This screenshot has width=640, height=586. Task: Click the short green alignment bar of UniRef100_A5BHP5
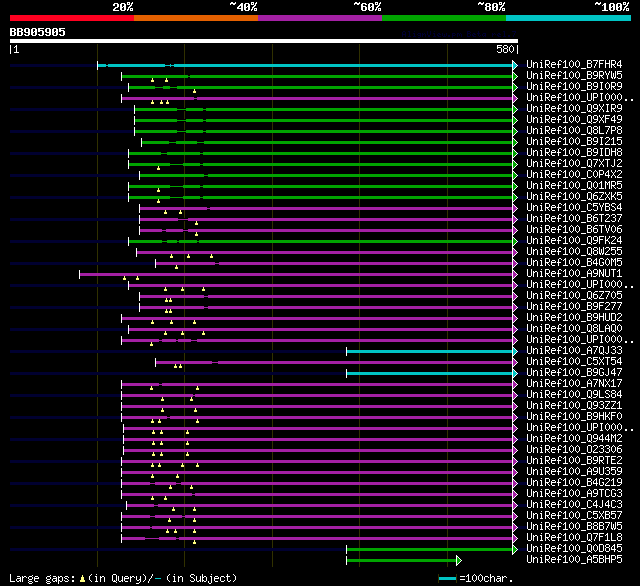(404, 561)
